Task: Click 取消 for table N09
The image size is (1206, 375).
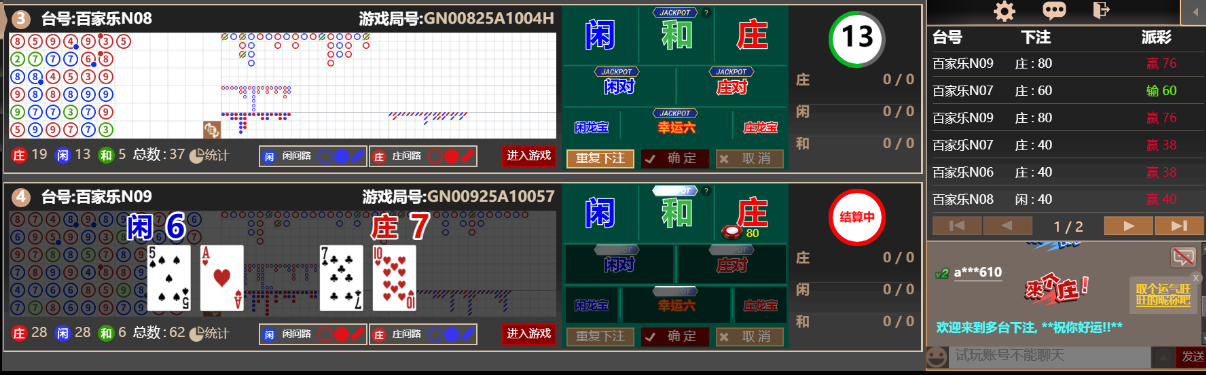Action: 750,336
